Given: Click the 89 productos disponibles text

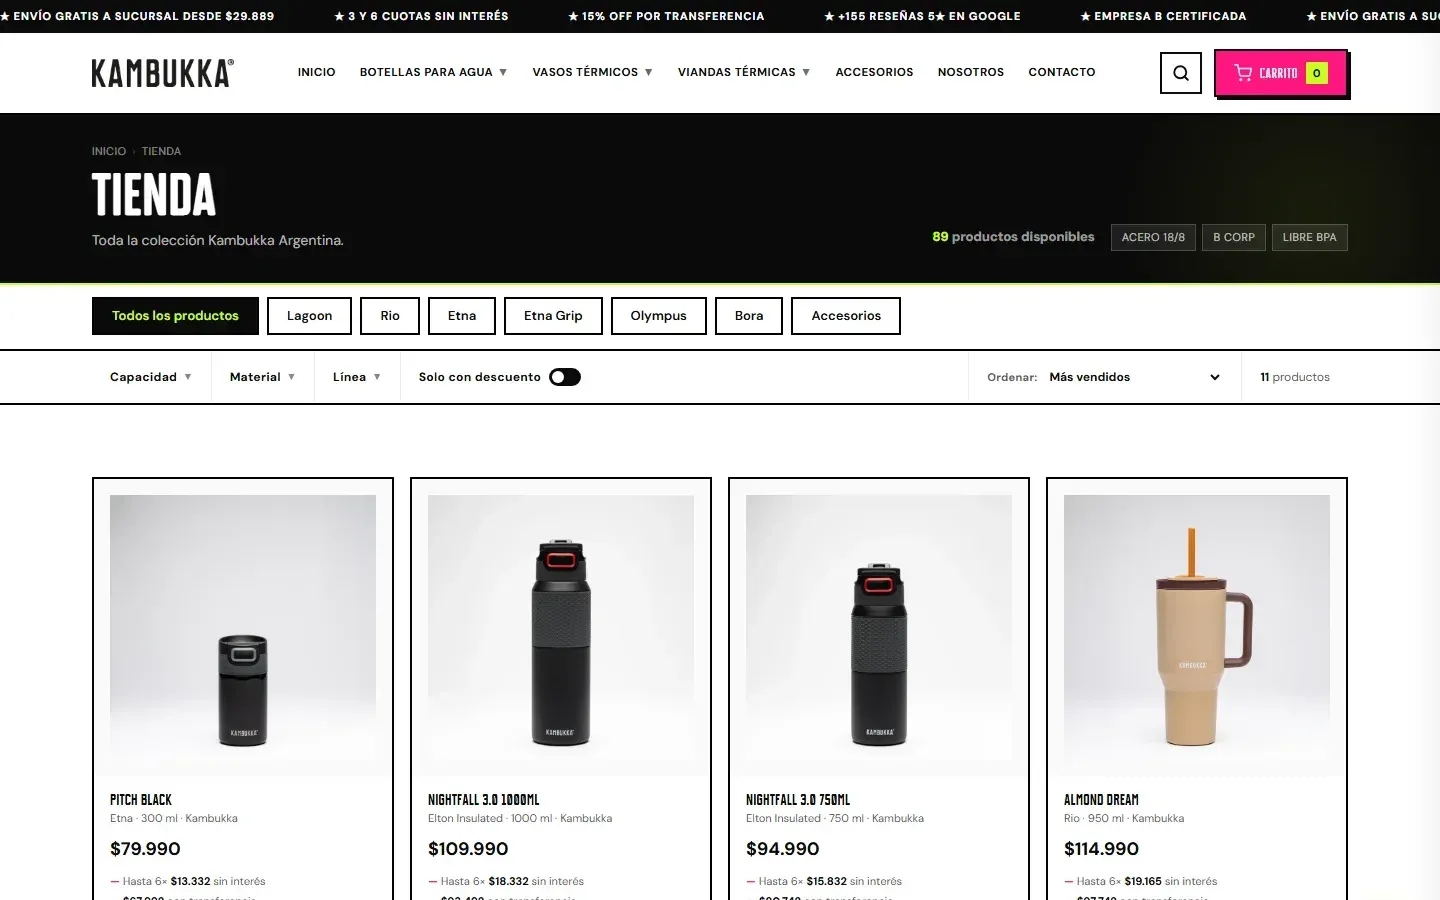Looking at the screenshot, I should pyautogui.click(x=1013, y=237).
